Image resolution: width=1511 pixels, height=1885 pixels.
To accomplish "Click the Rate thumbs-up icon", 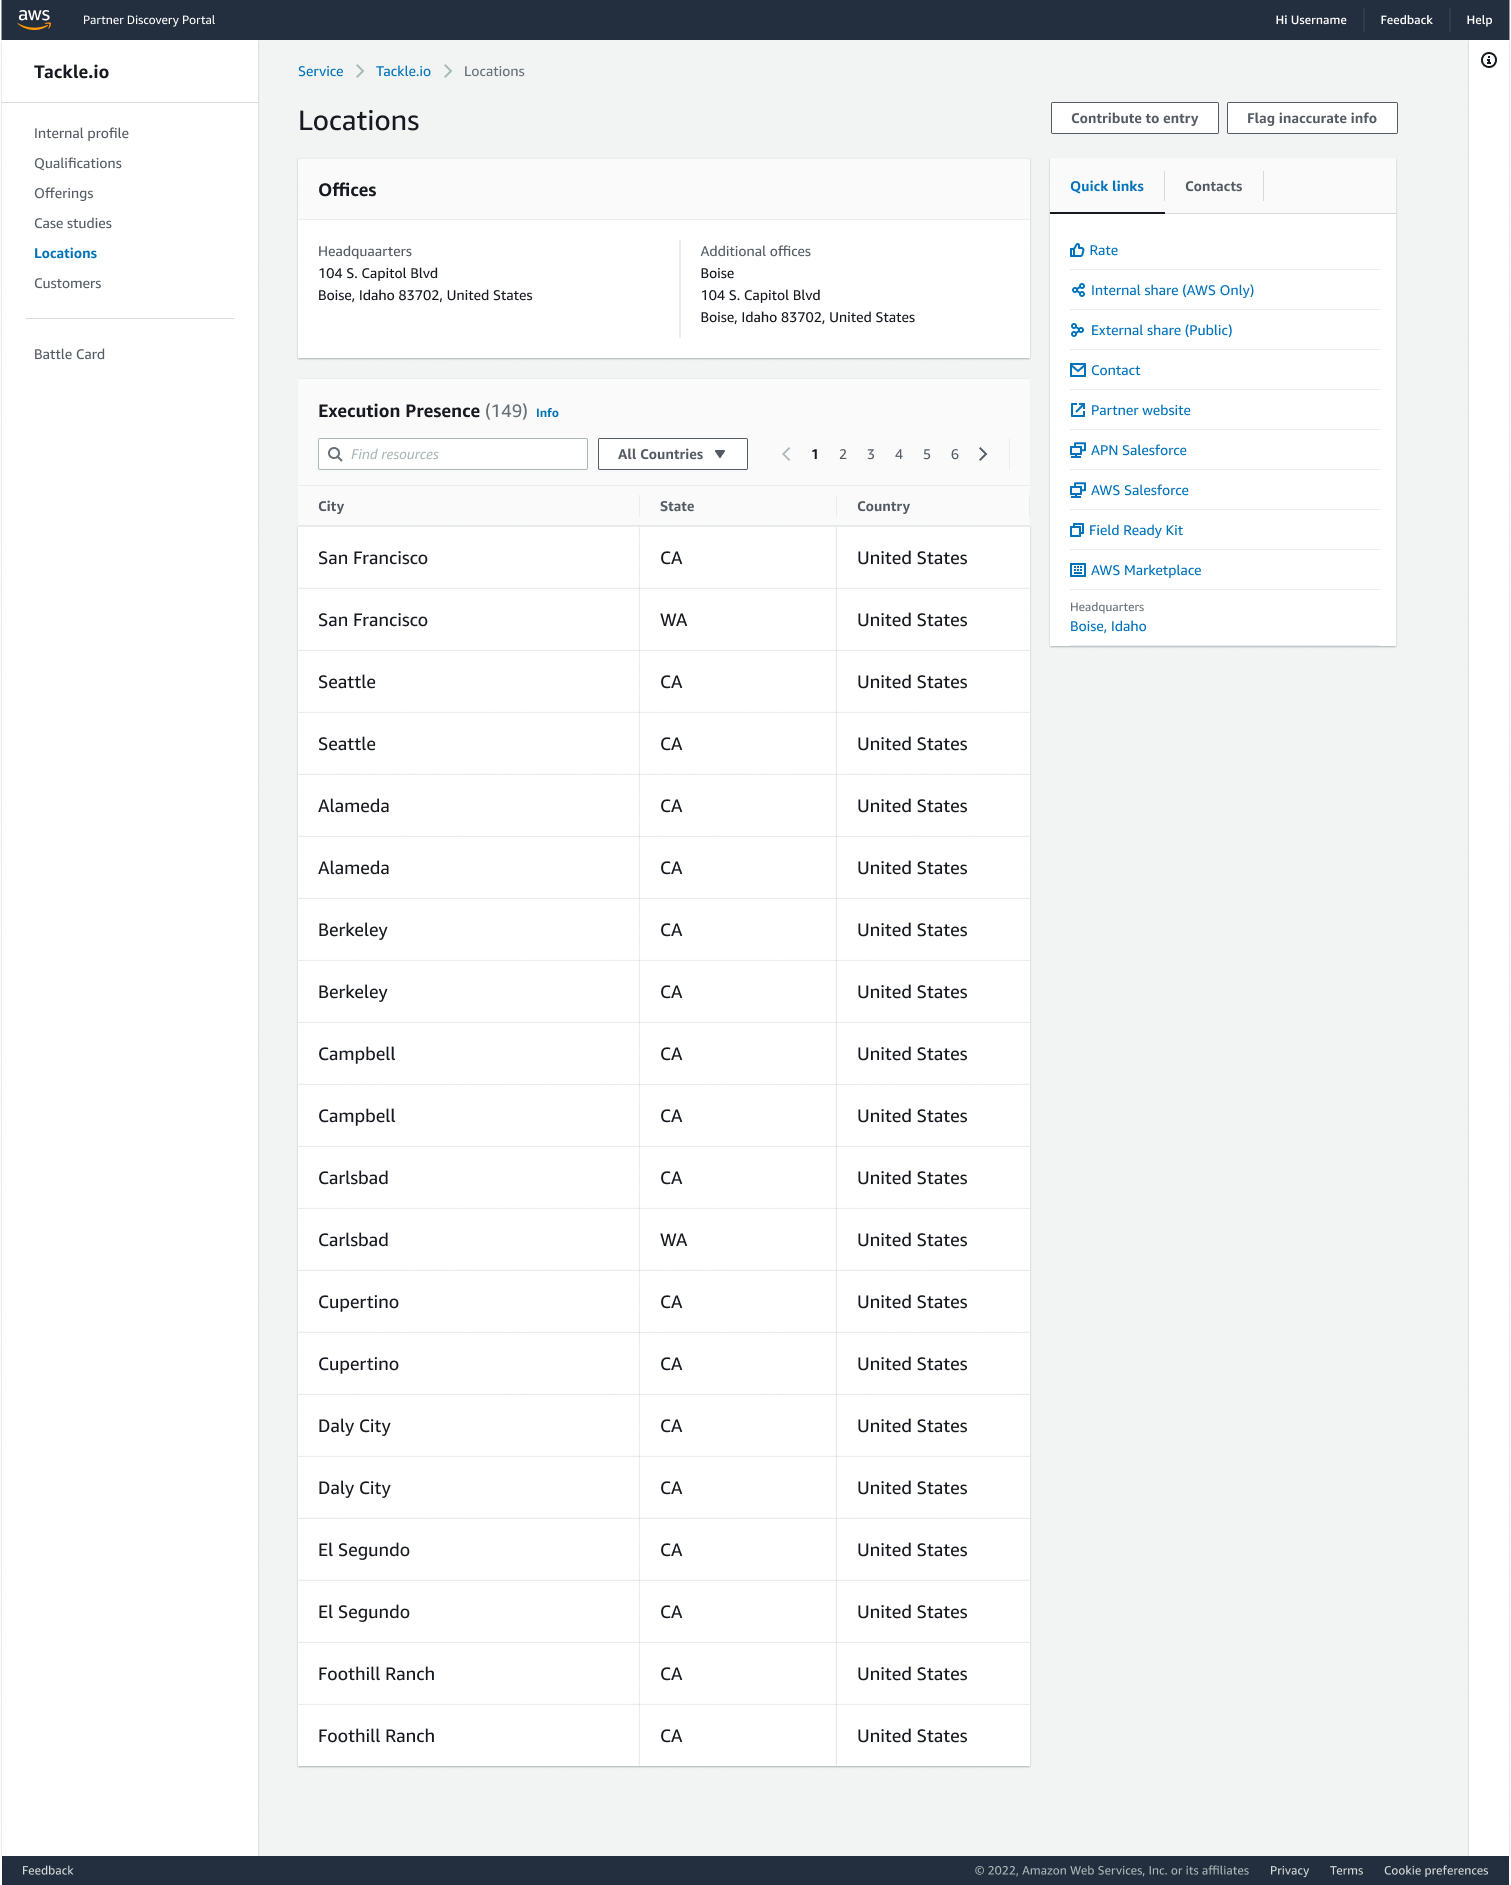I will (1077, 250).
